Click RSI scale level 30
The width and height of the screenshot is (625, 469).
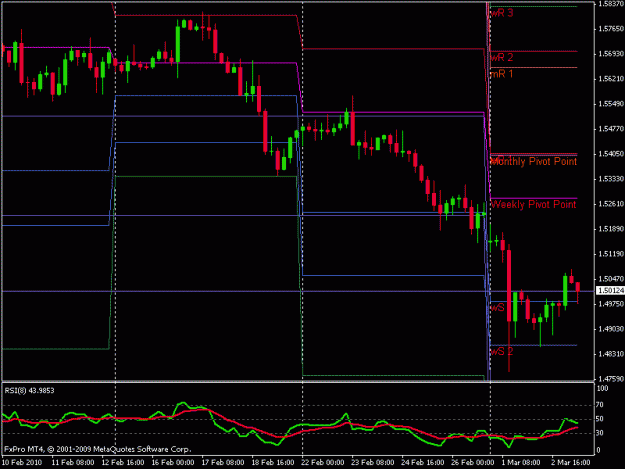601,433
